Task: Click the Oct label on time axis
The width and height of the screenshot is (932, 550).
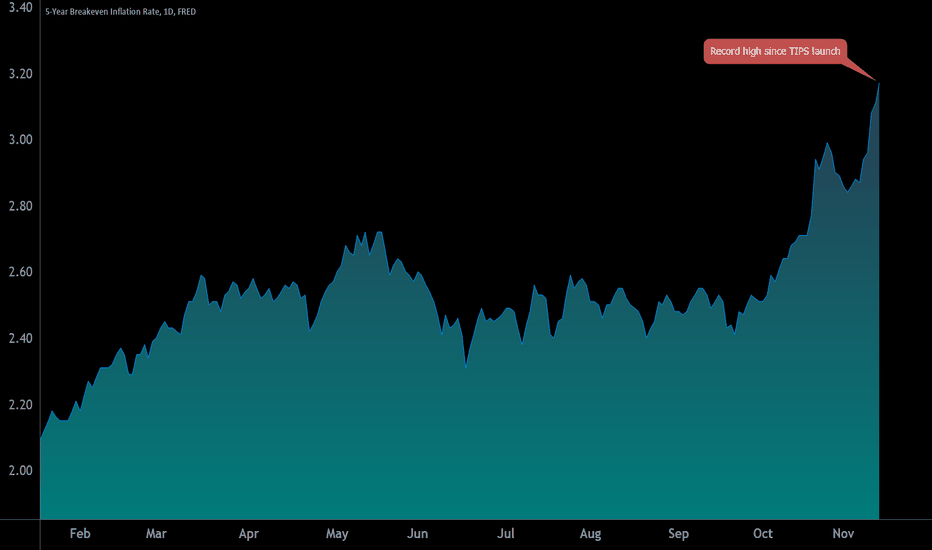Action: point(763,533)
